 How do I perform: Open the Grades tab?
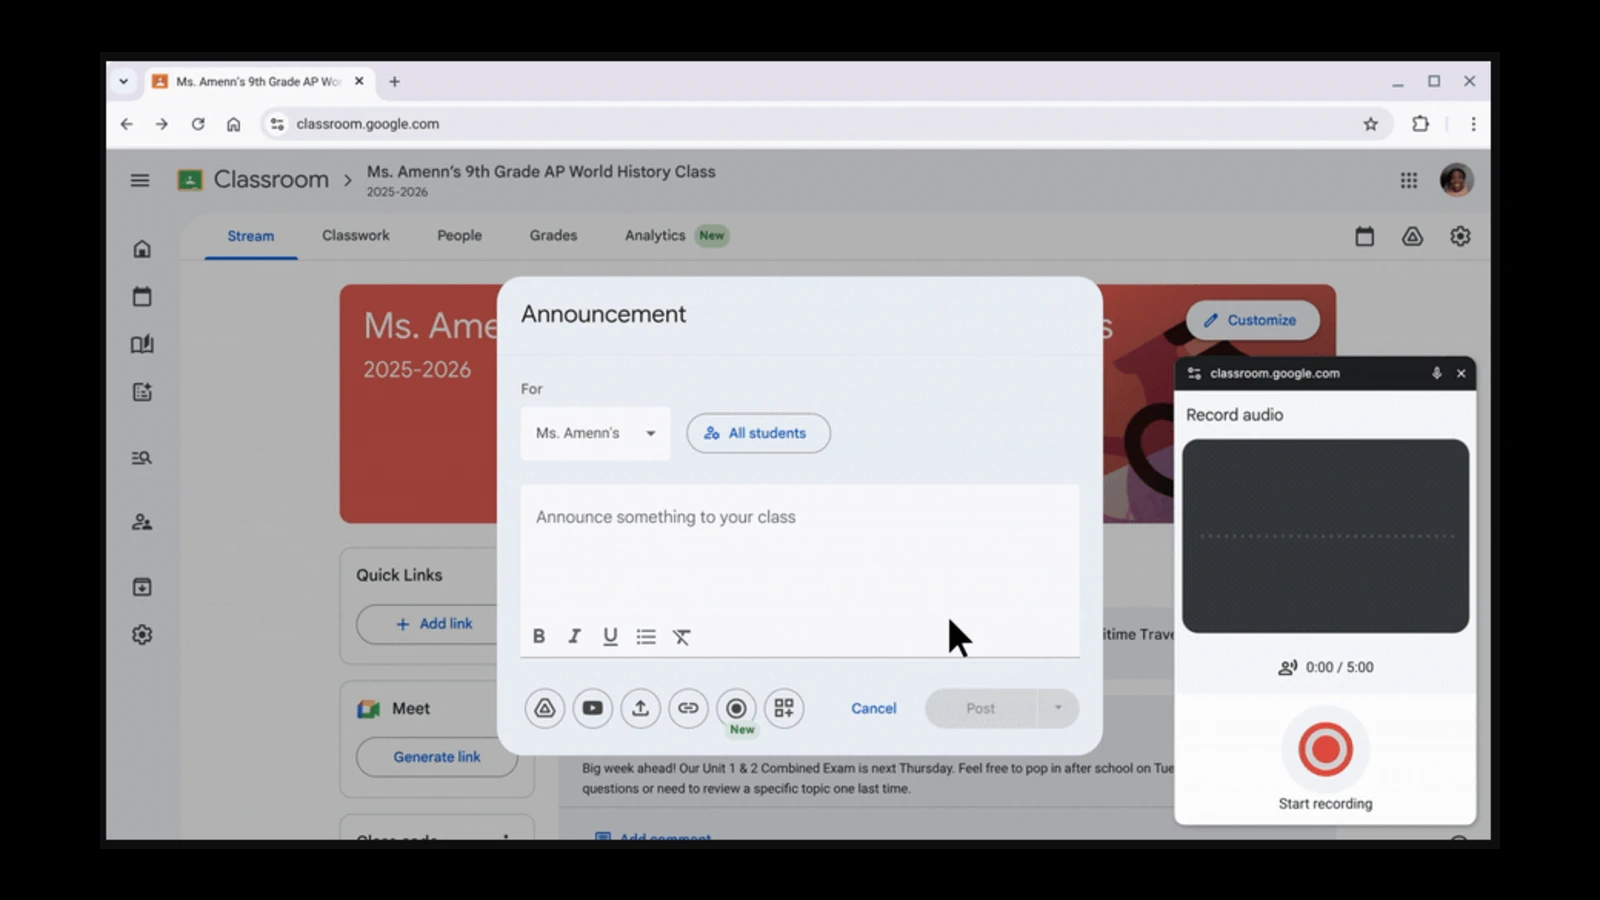(x=553, y=236)
